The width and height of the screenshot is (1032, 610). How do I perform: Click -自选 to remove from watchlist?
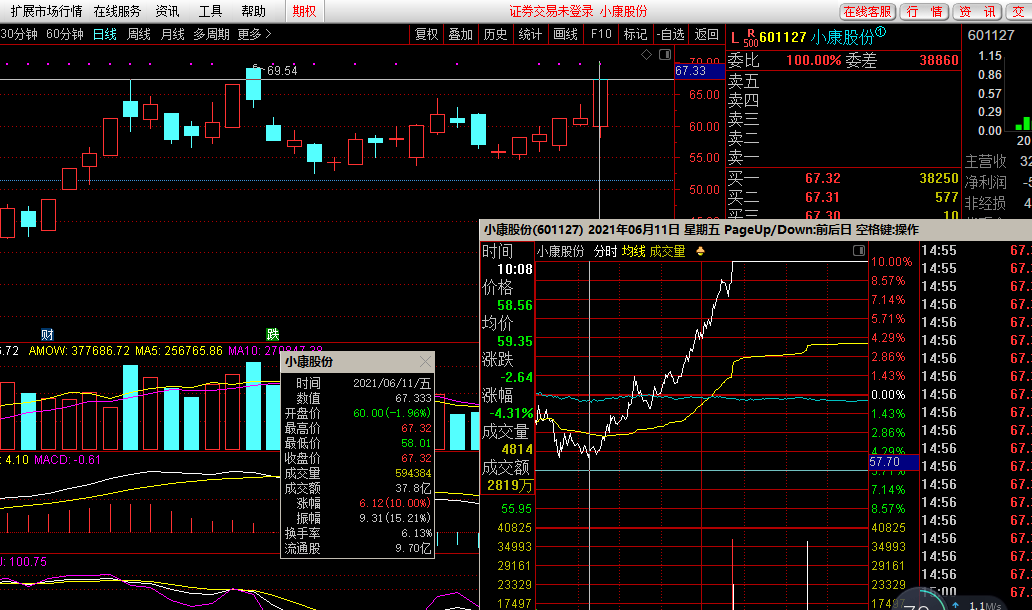click(671, 34)
